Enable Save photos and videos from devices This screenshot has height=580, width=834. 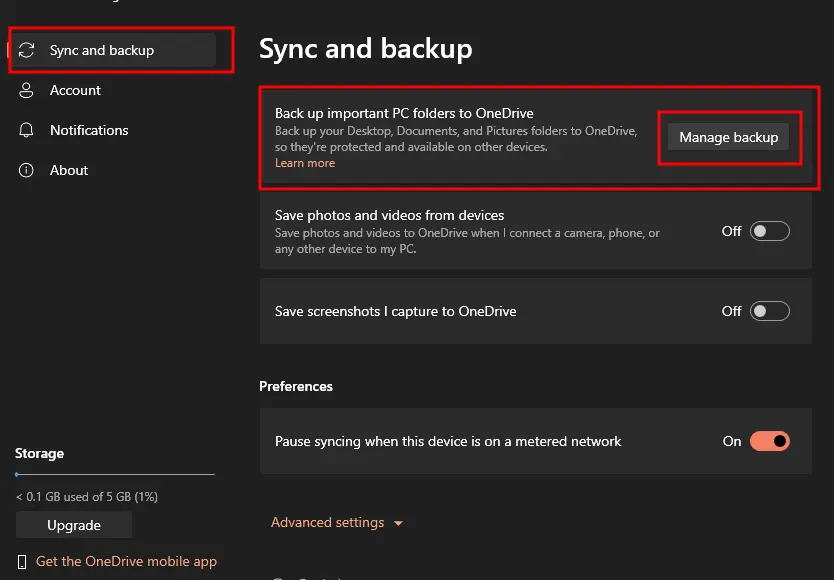[770, 231]
